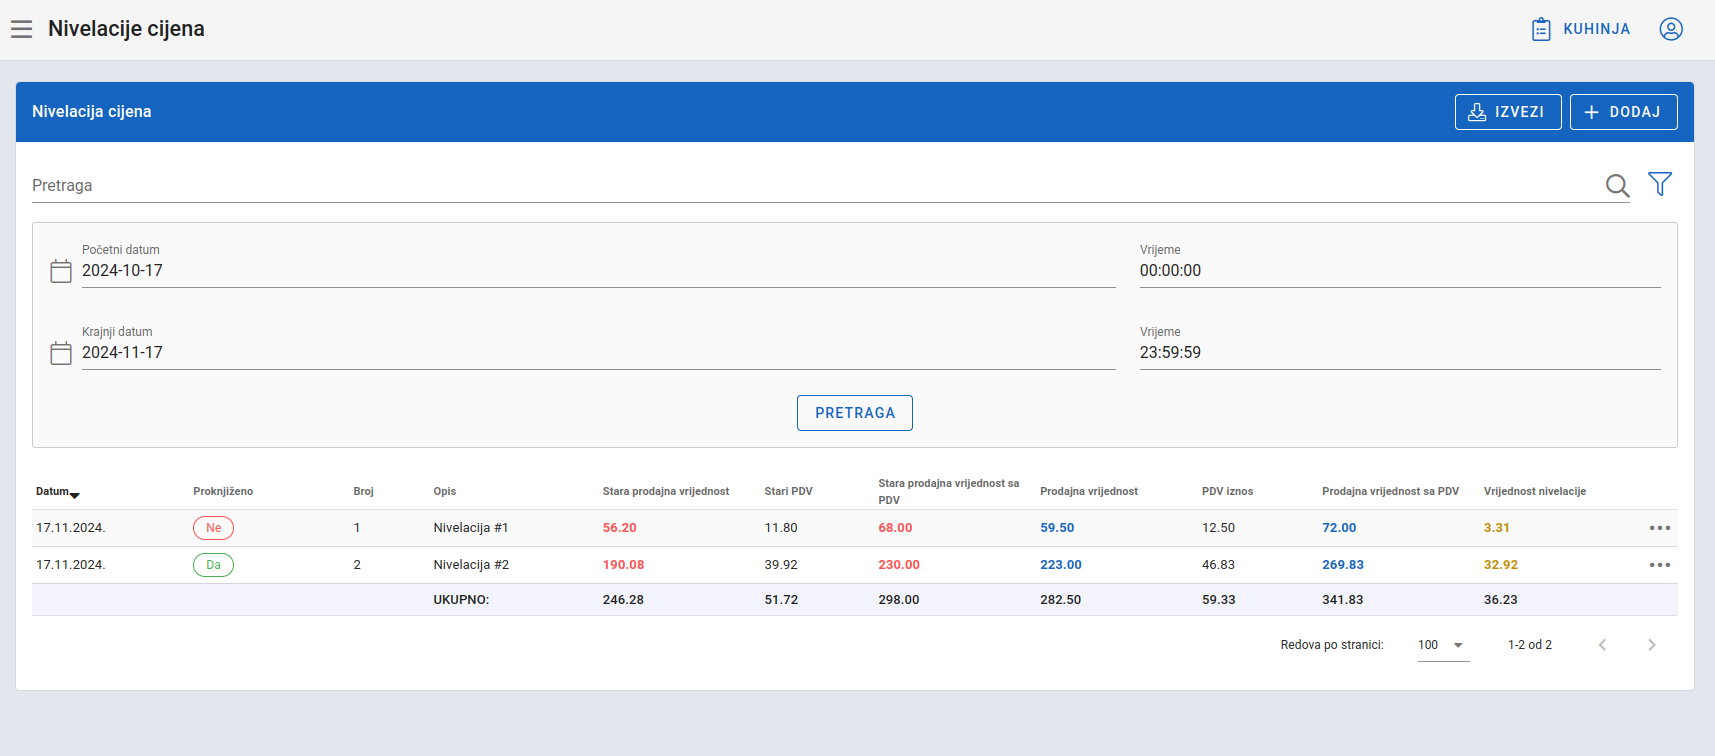
Task: Sort by the Datum column header
Action: (57, 492)
